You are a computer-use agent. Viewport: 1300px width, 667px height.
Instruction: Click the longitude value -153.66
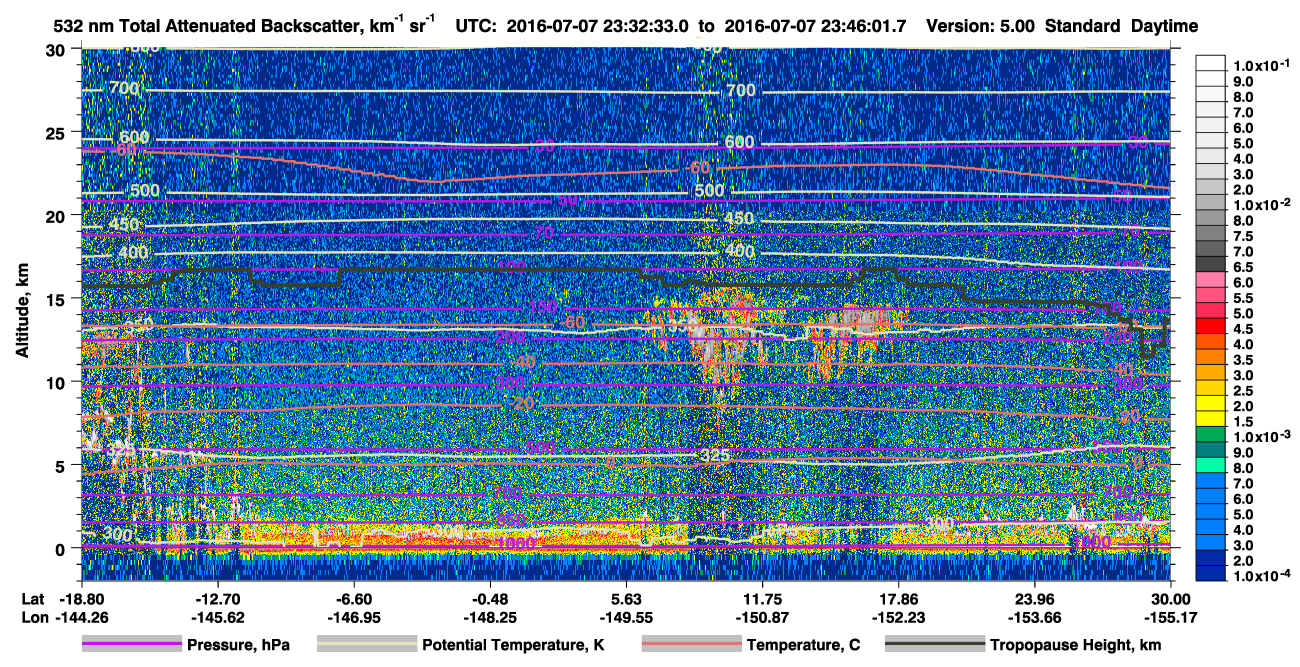[x=1034, y=617]
